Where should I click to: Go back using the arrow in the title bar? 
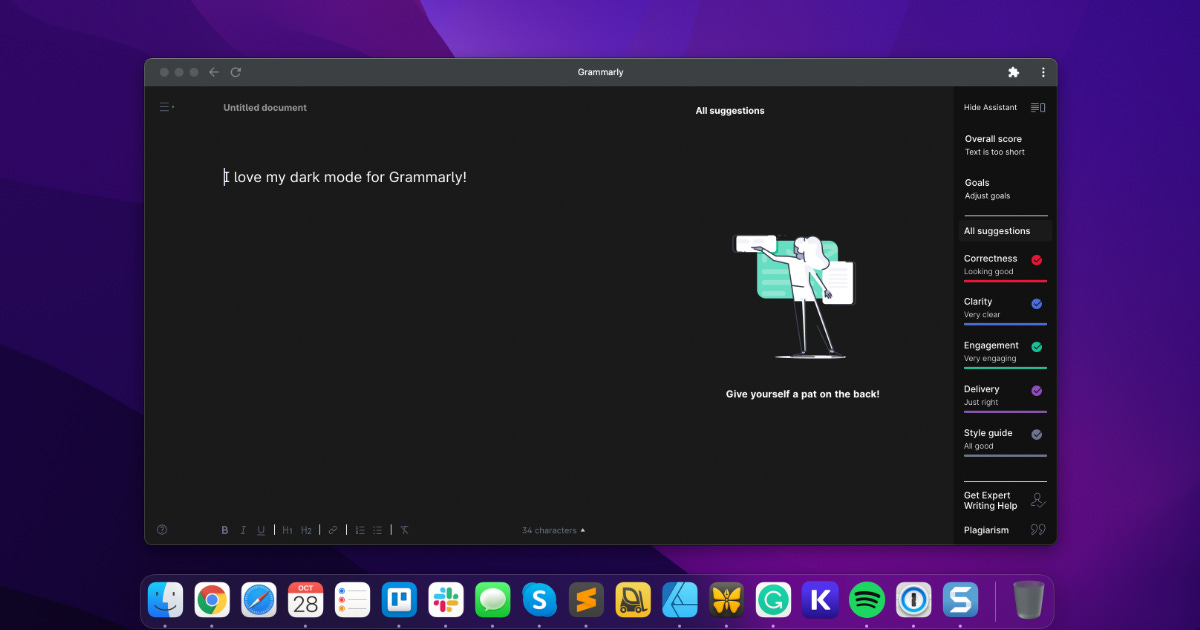tap(214, 72)
